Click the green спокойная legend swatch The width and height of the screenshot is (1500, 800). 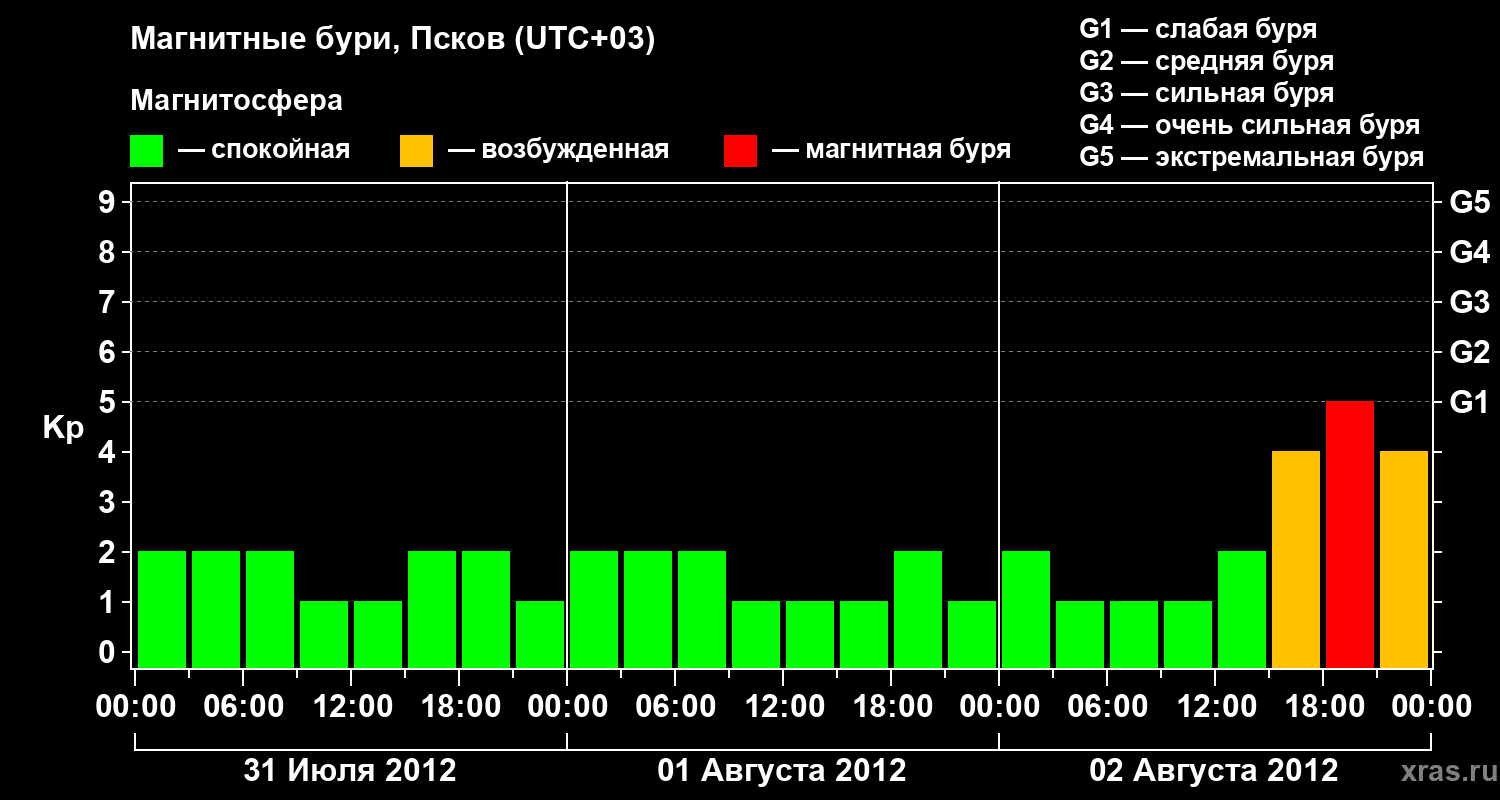147,151
